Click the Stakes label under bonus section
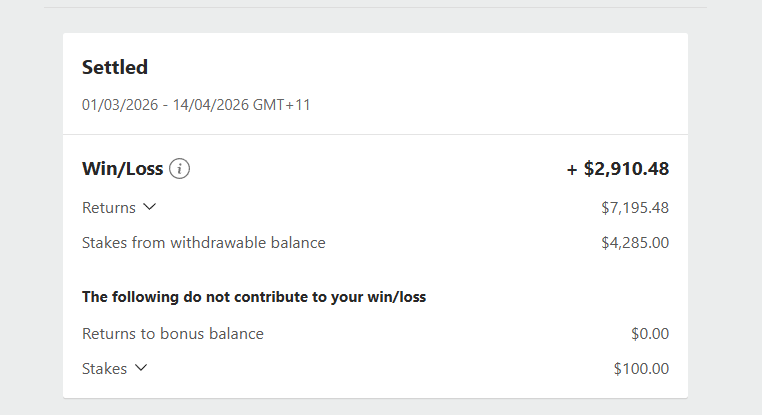 (x=105, y=368)
